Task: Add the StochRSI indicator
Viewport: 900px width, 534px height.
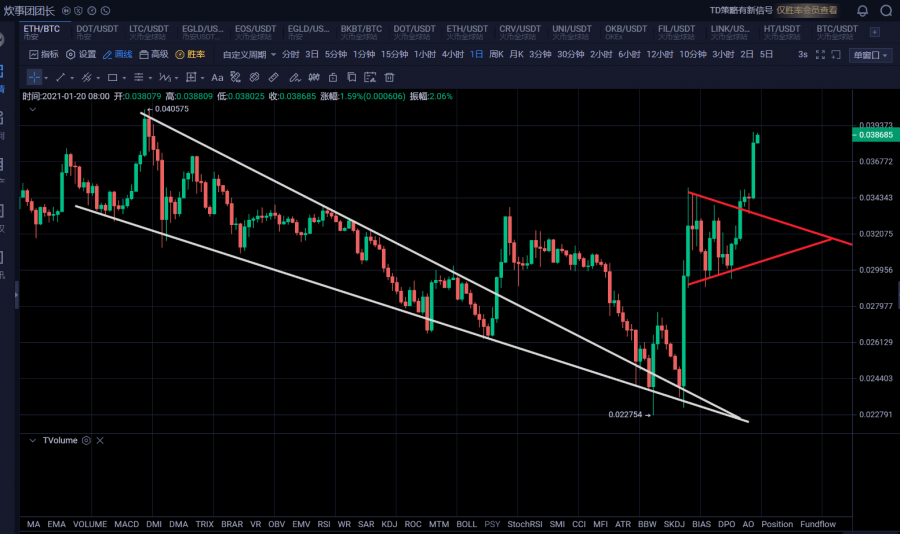Action: (525, 524)
